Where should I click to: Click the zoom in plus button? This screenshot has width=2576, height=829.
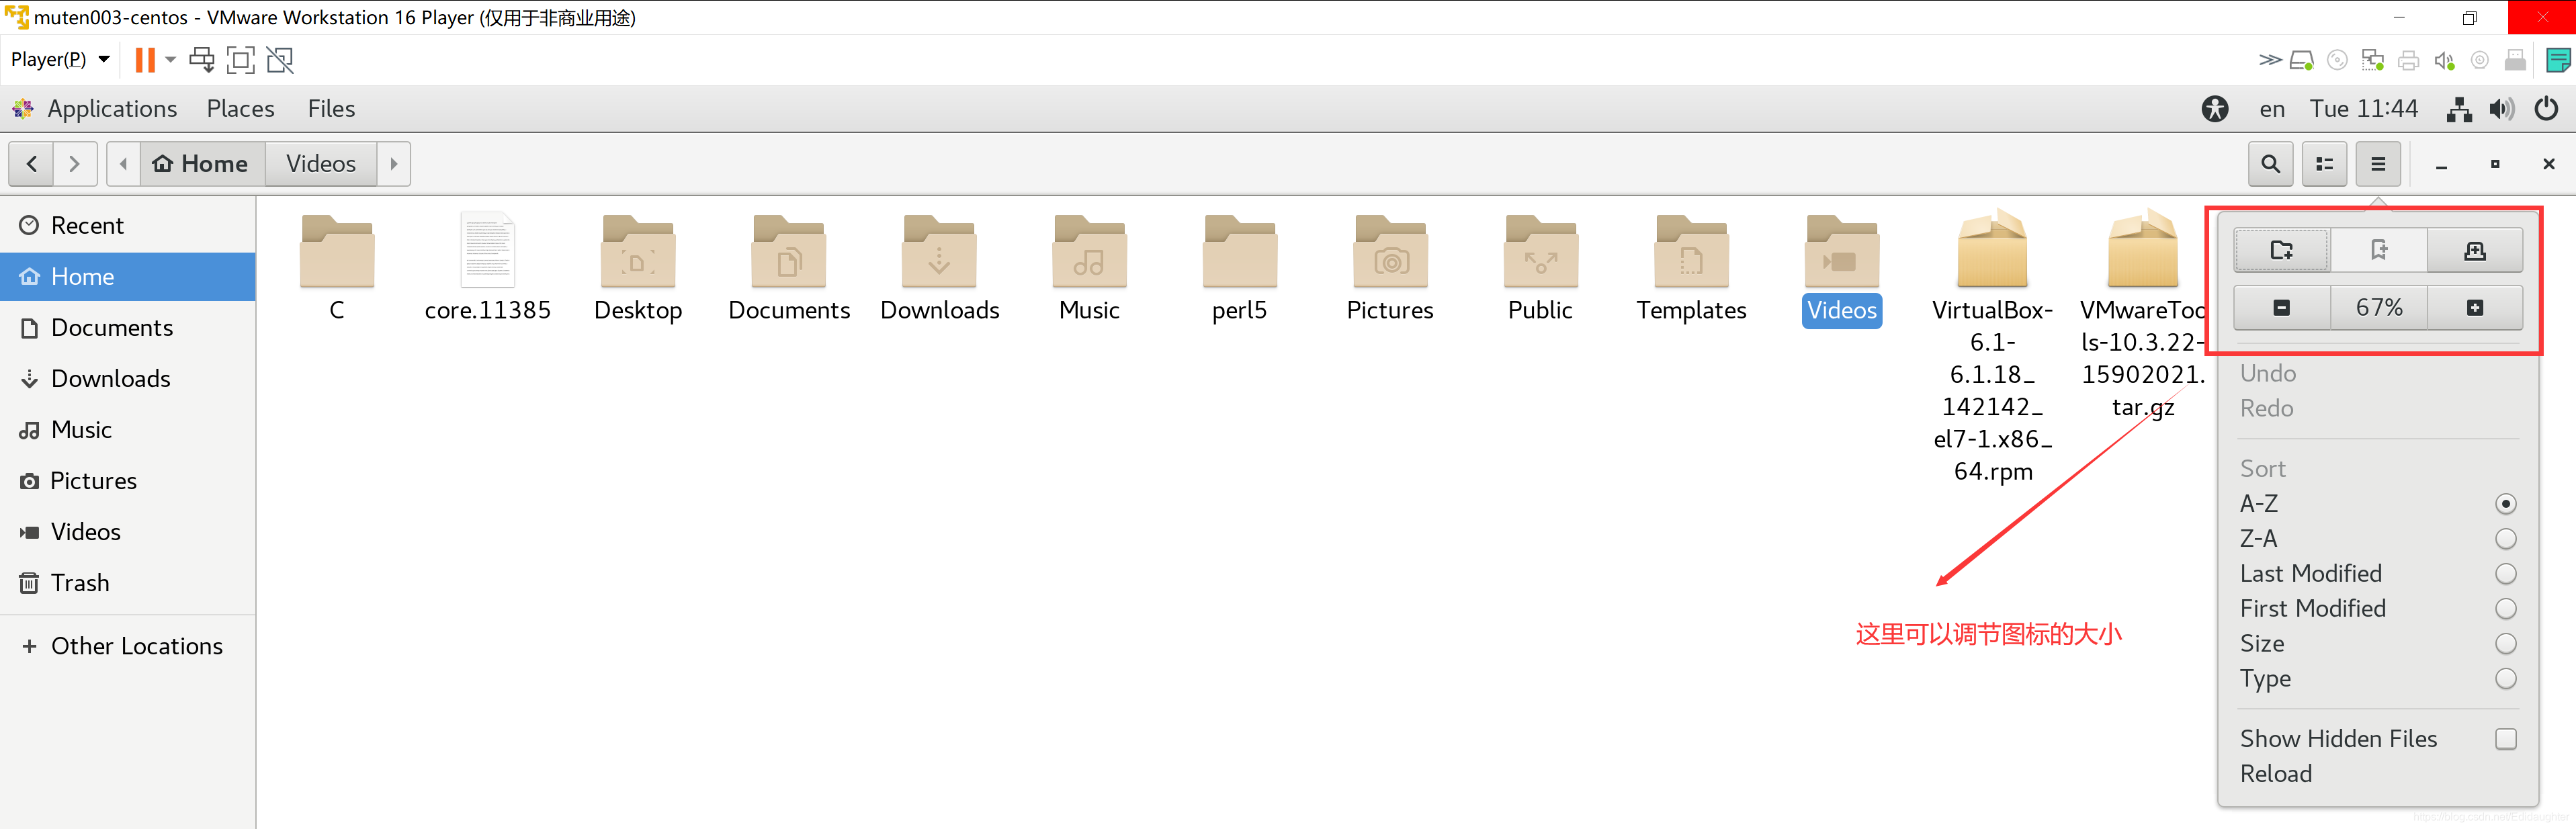point(2474,308)
